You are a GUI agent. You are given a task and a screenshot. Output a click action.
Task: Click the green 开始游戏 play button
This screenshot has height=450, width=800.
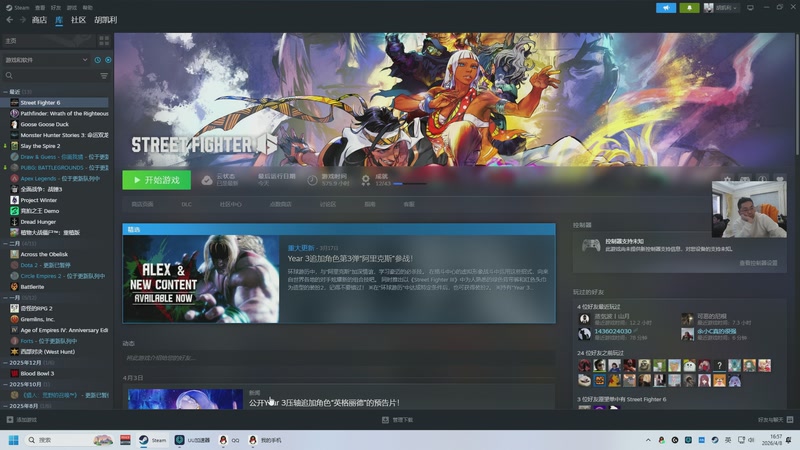157,180
